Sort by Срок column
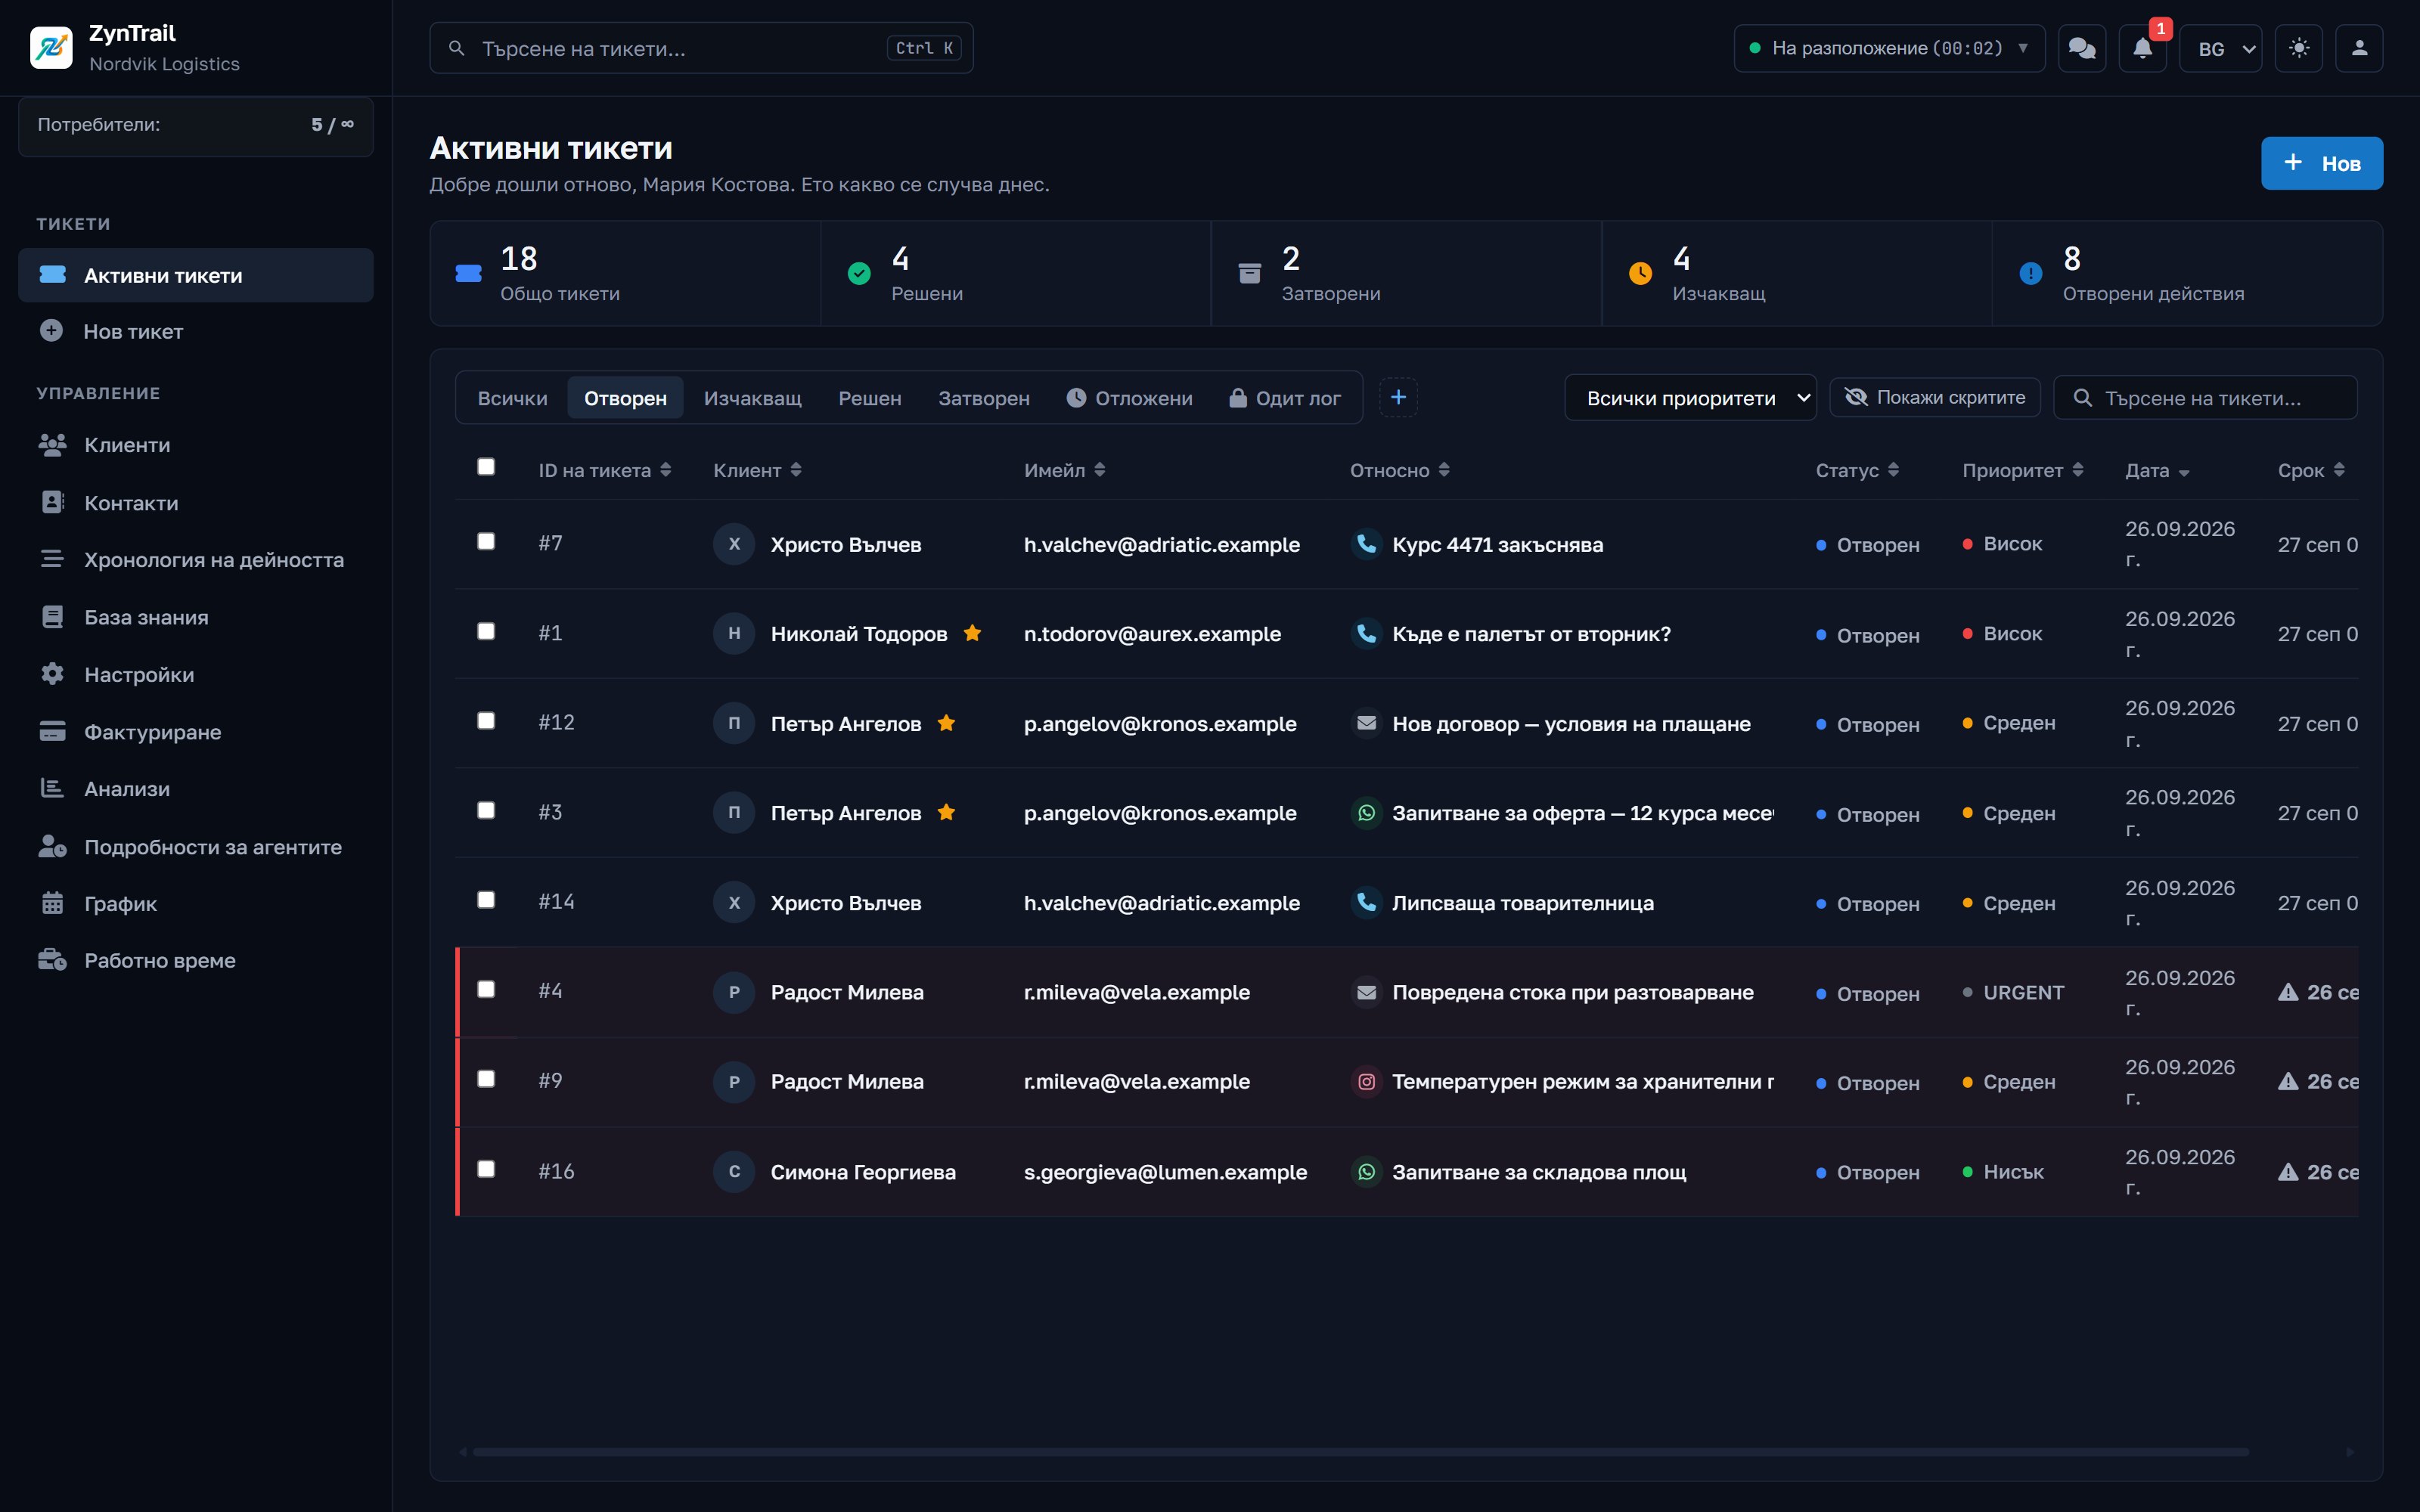The image size is (2420, 1512). [2310, 470]
